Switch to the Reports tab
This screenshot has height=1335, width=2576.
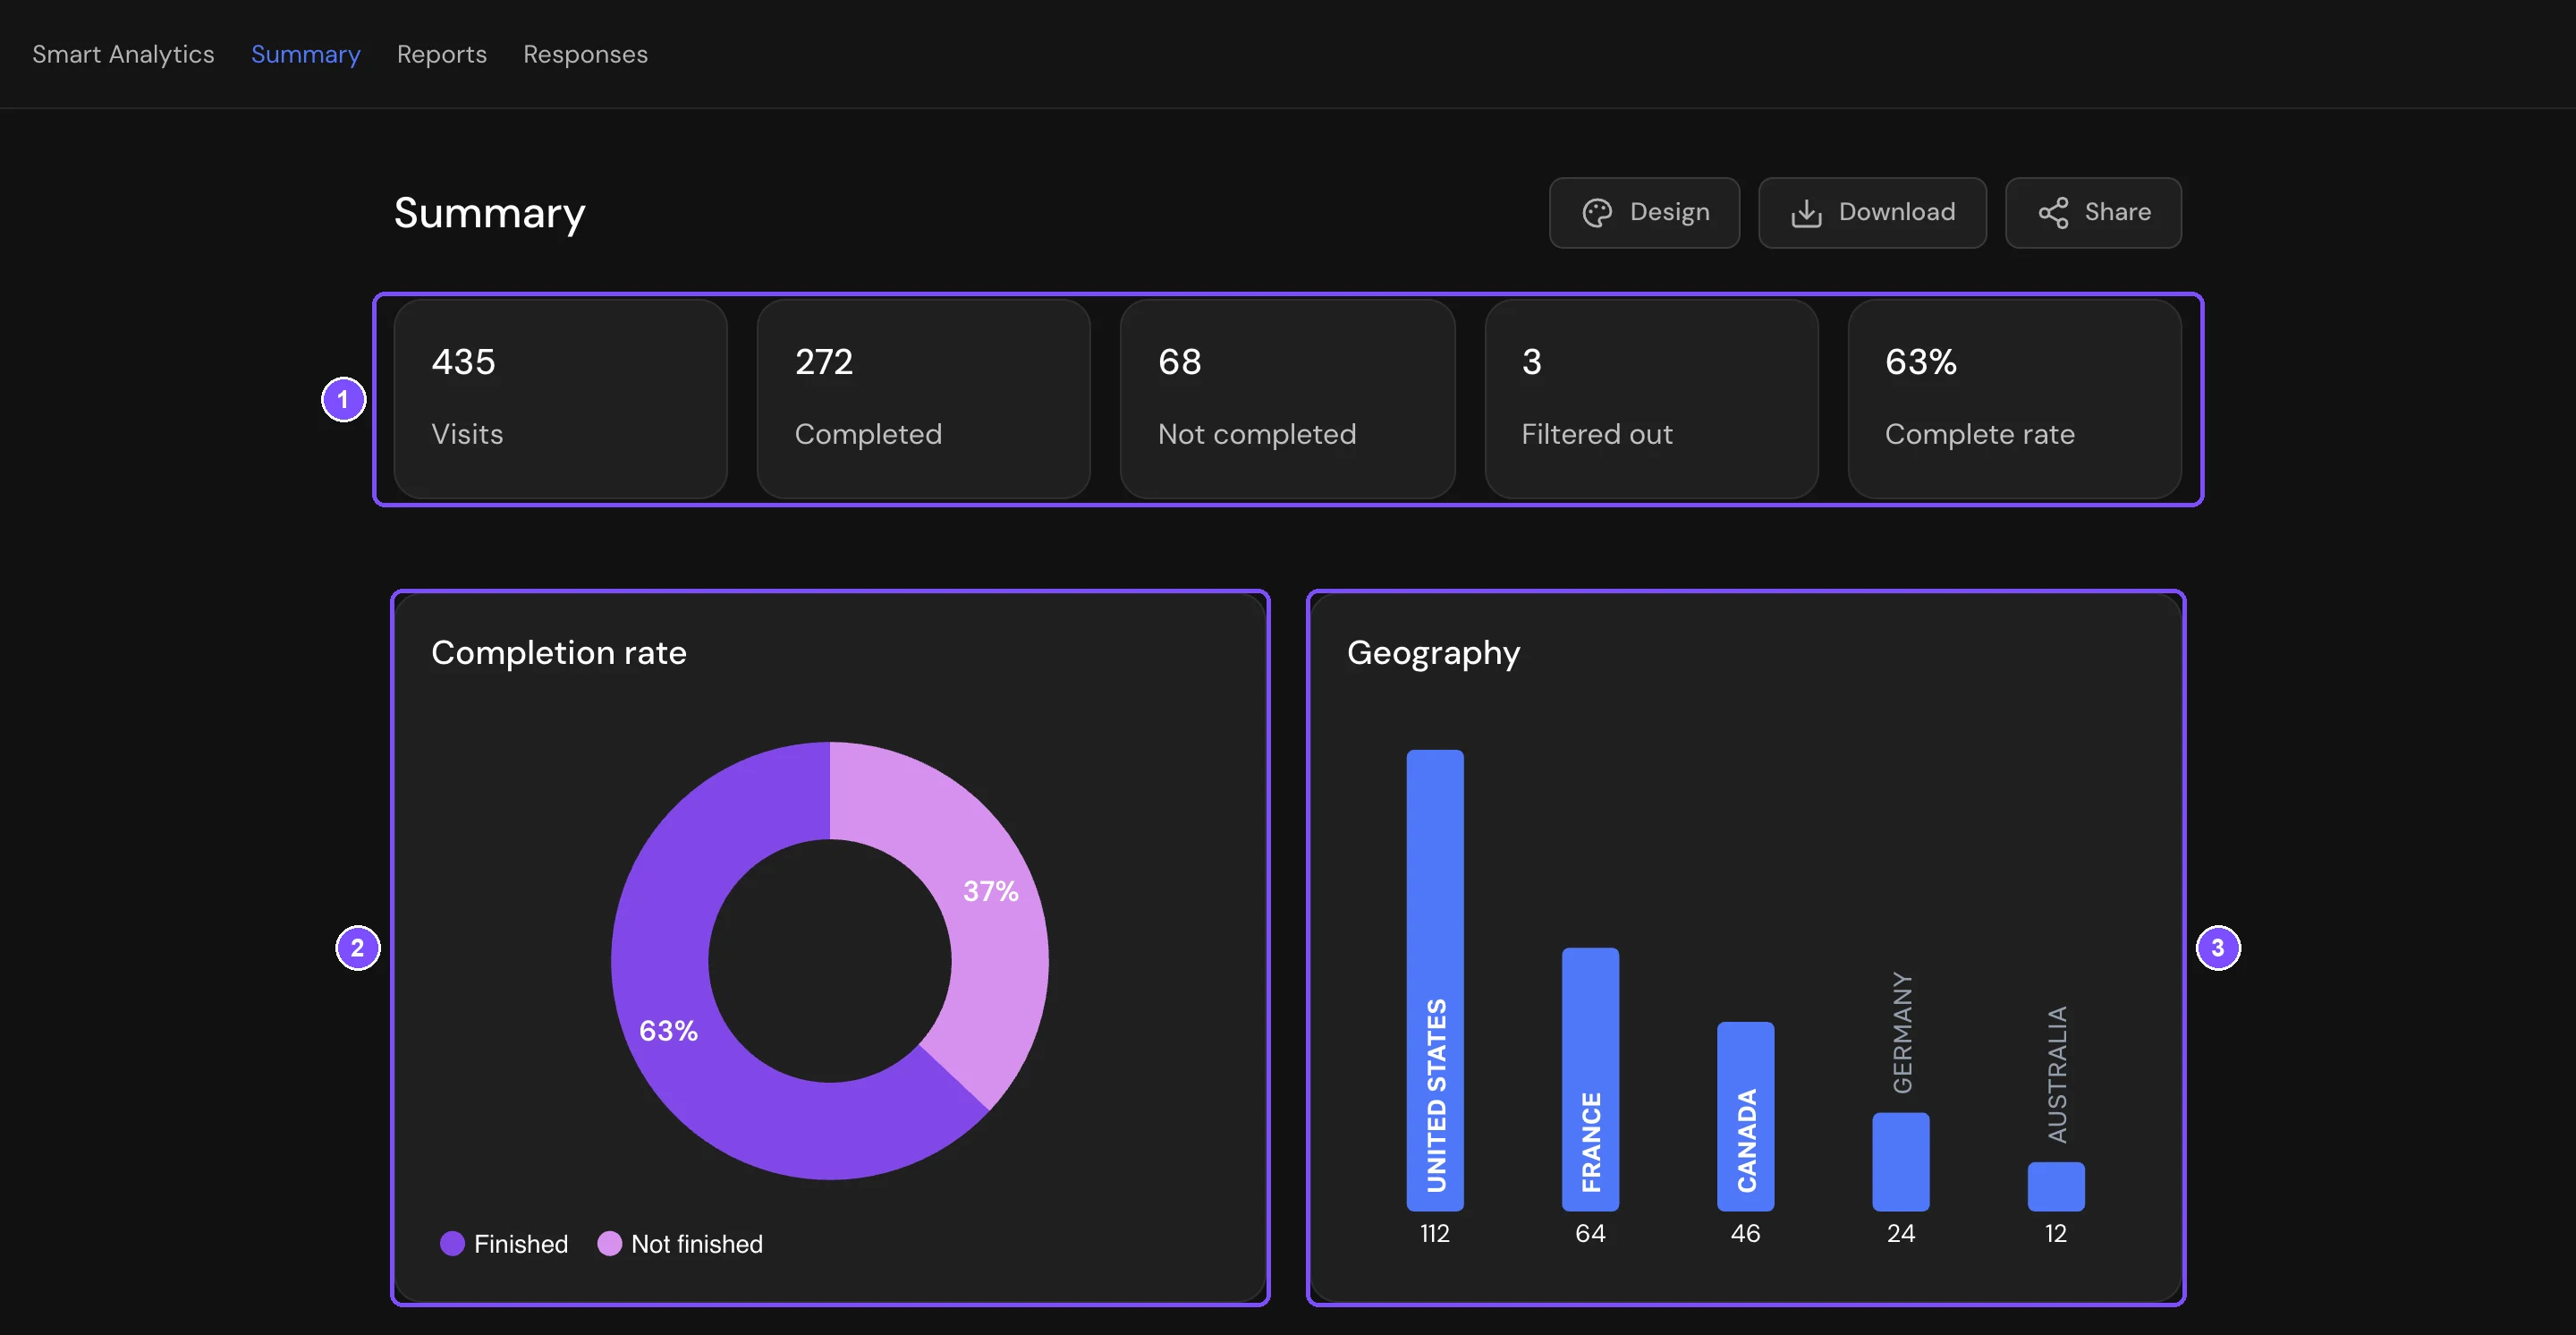point(442,54)
